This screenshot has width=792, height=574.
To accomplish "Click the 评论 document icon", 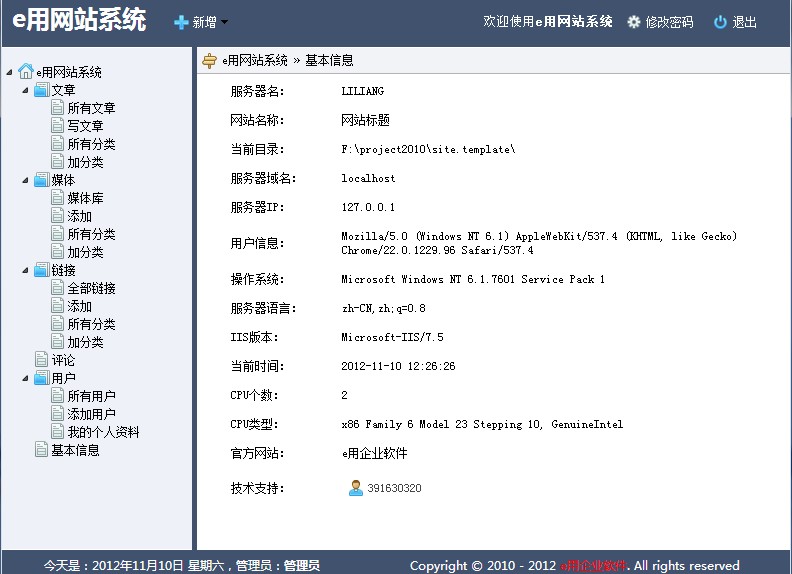I will pyautogui.click(x=41, y=359).
